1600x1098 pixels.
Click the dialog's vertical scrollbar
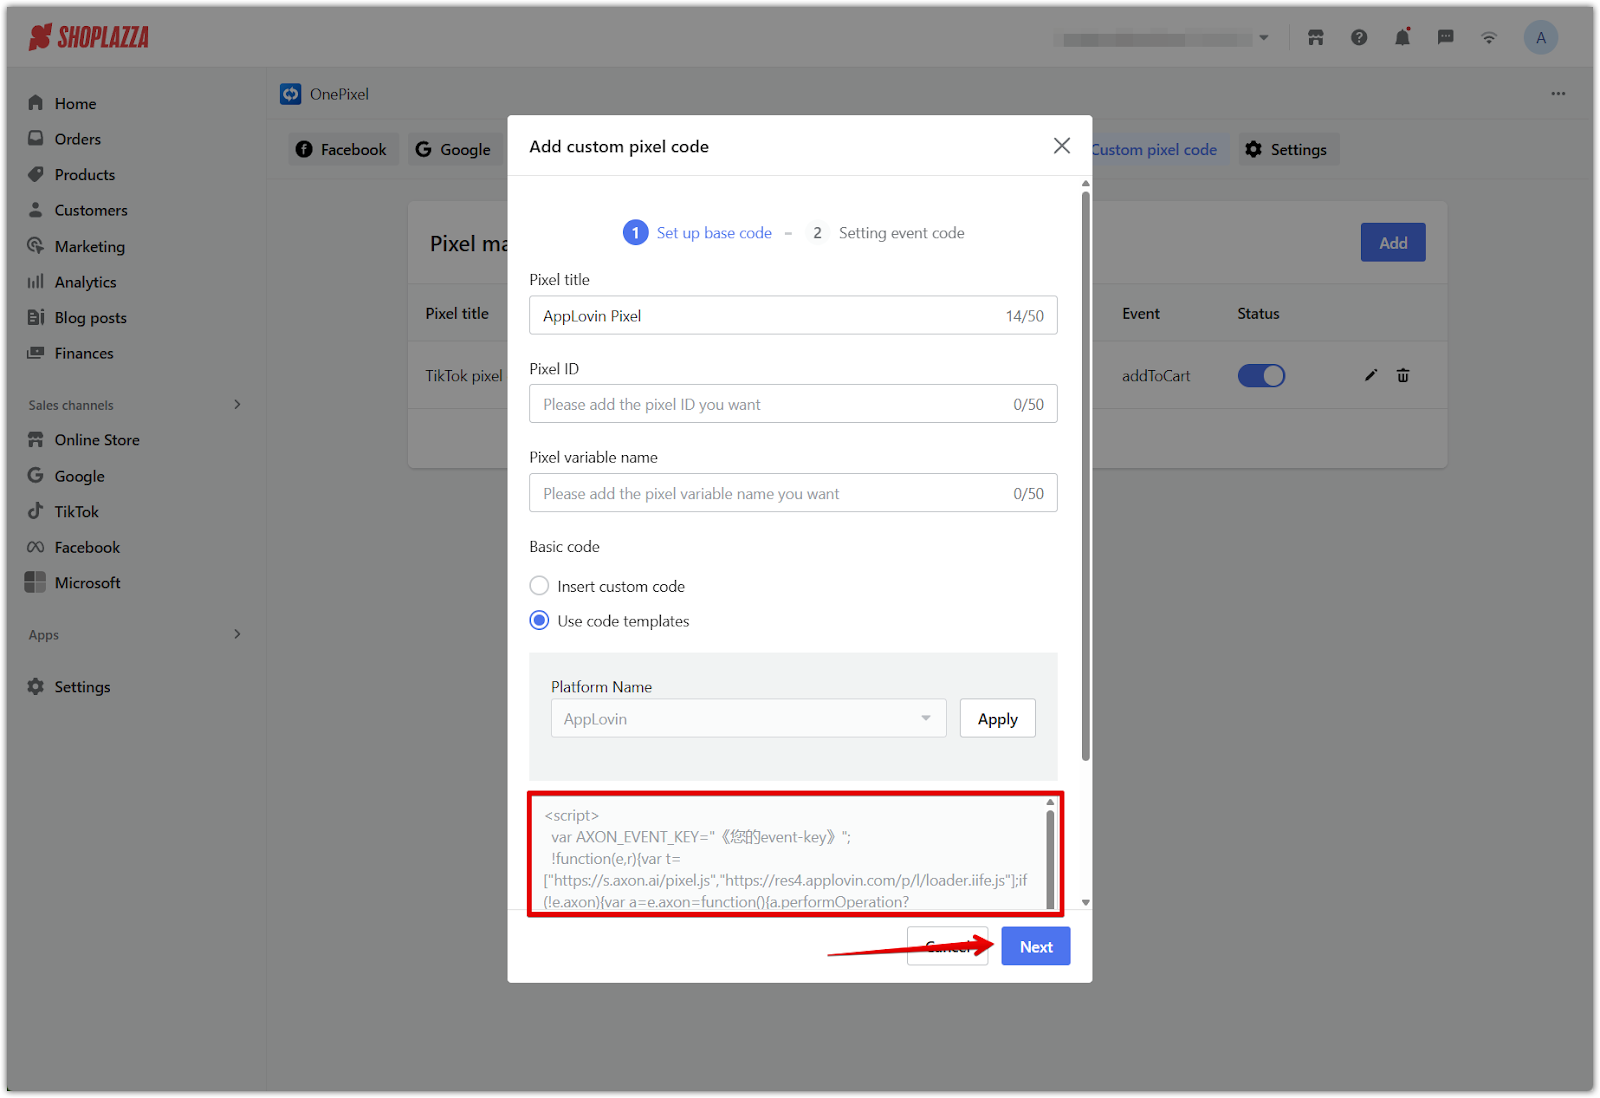tap(1086, 475)
